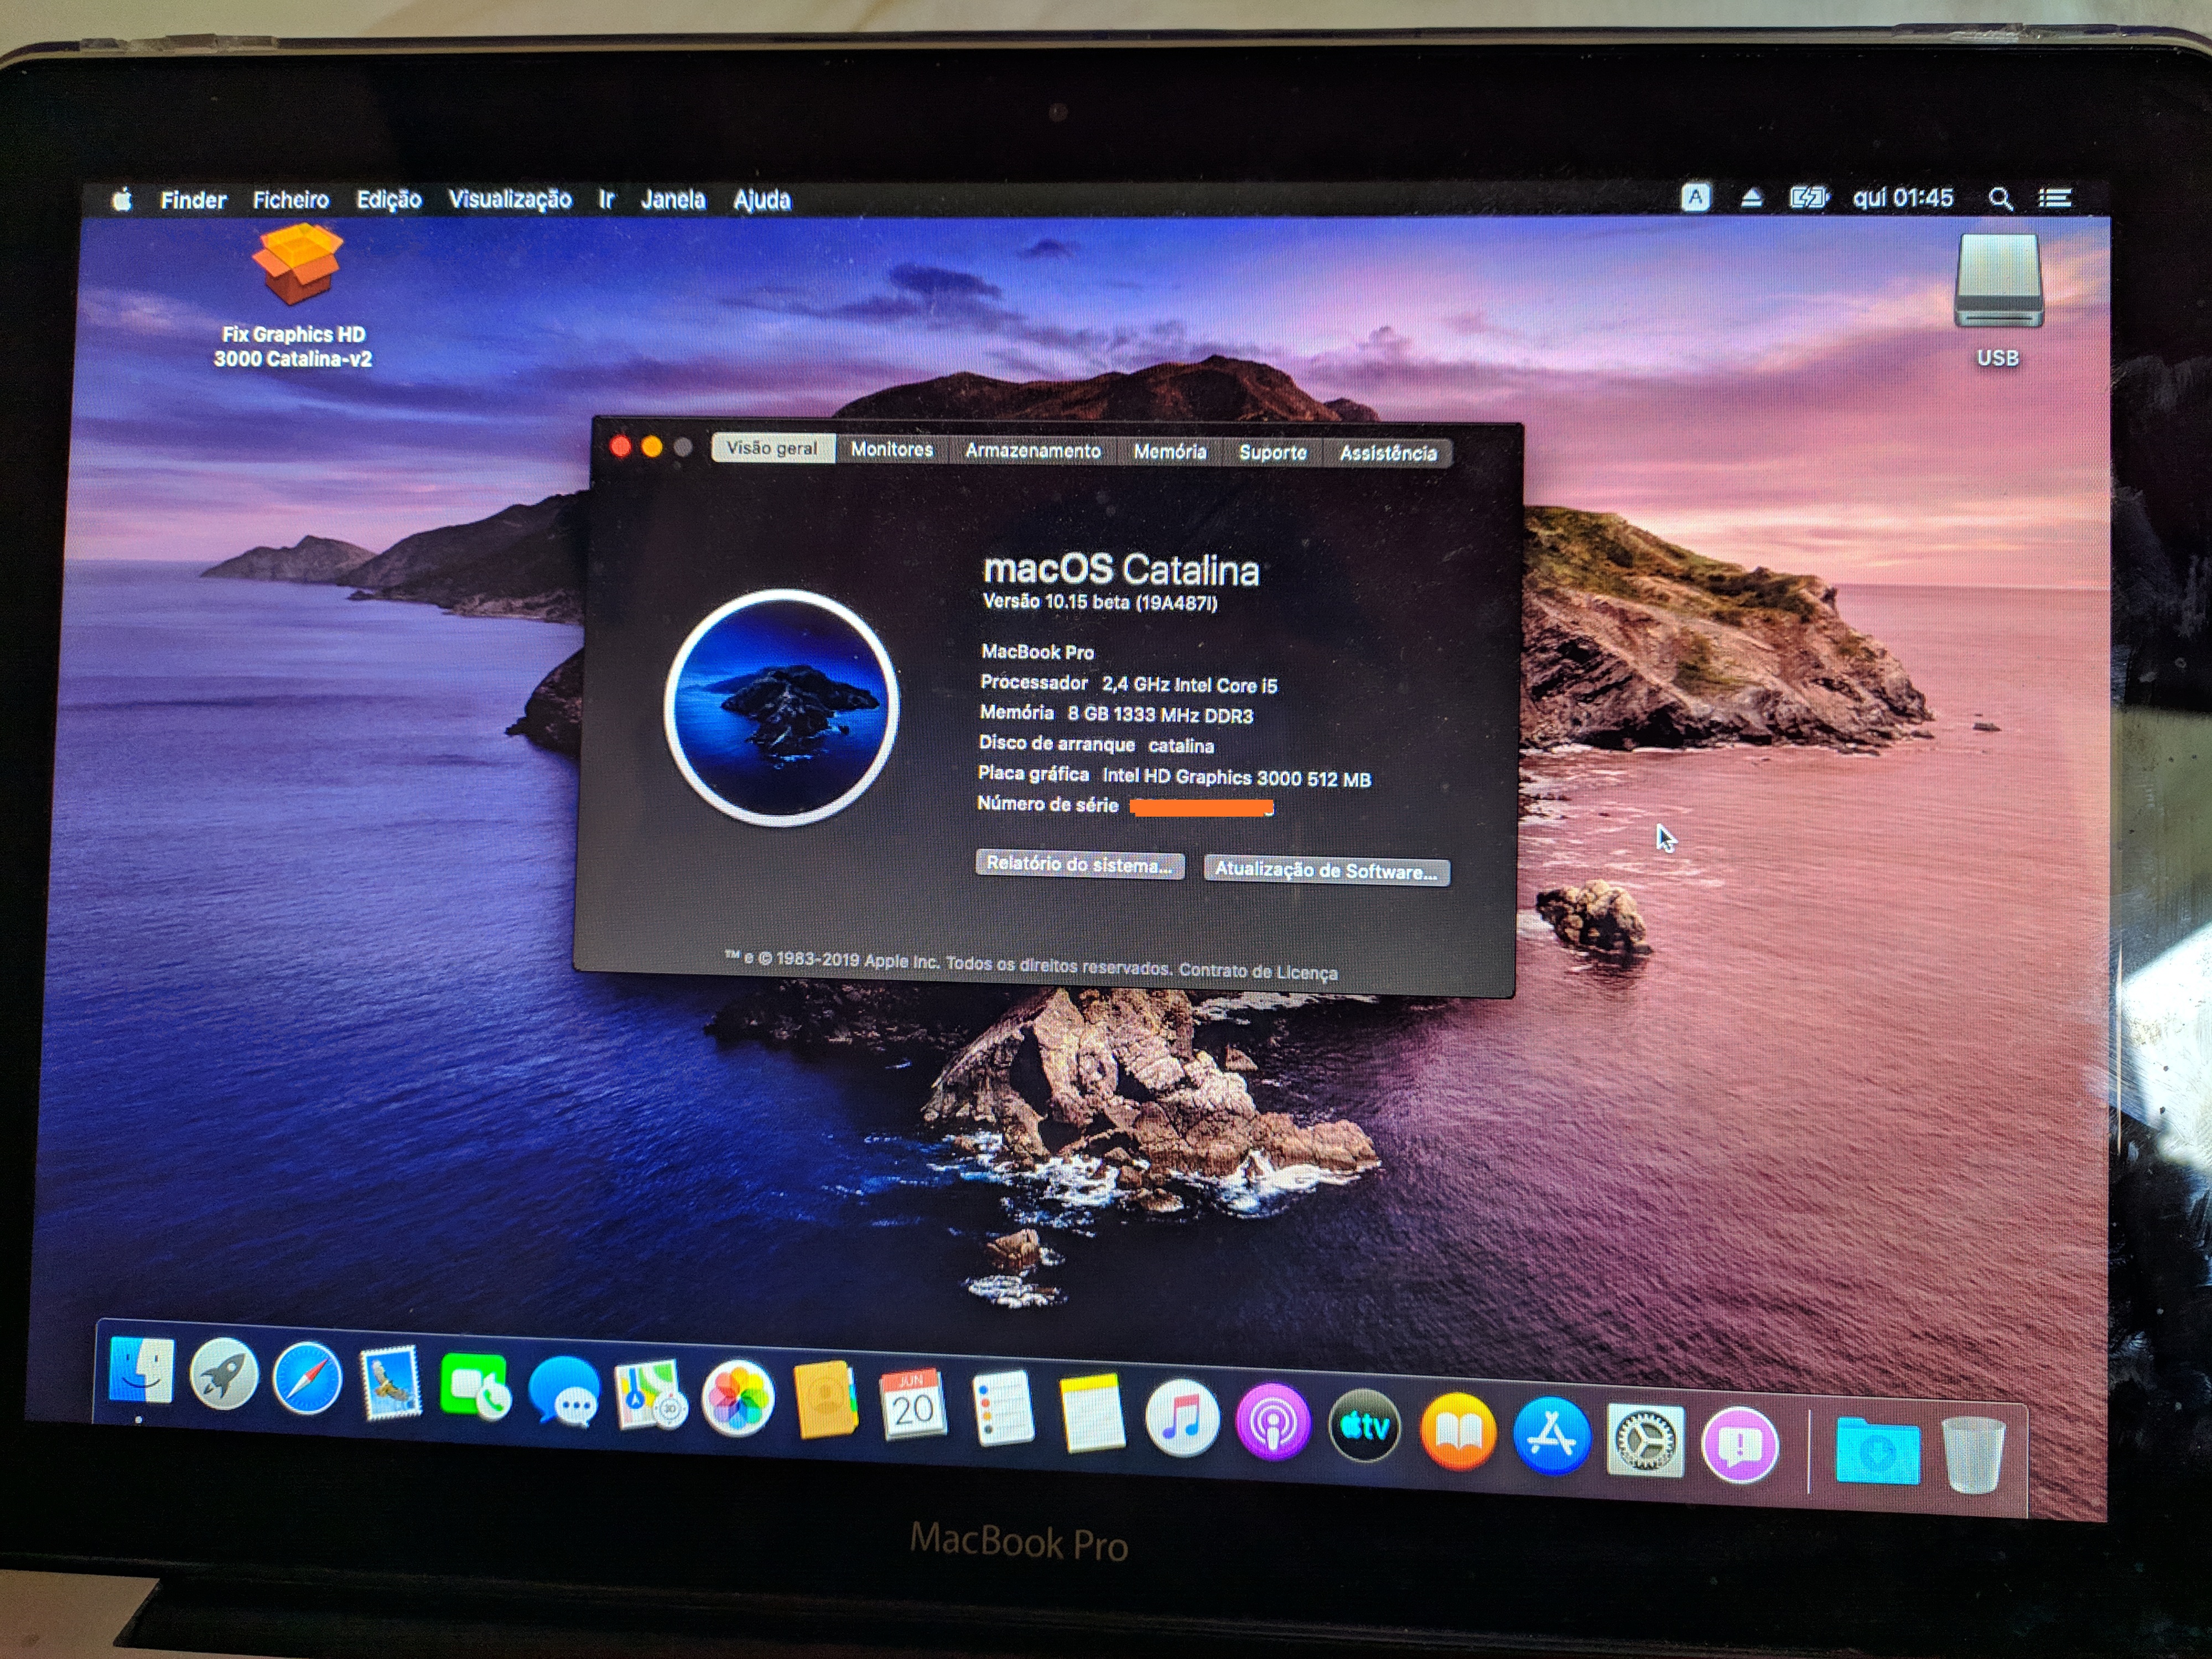
Task: Open the Photos app in dock
Action: [x=738, y=1398]
